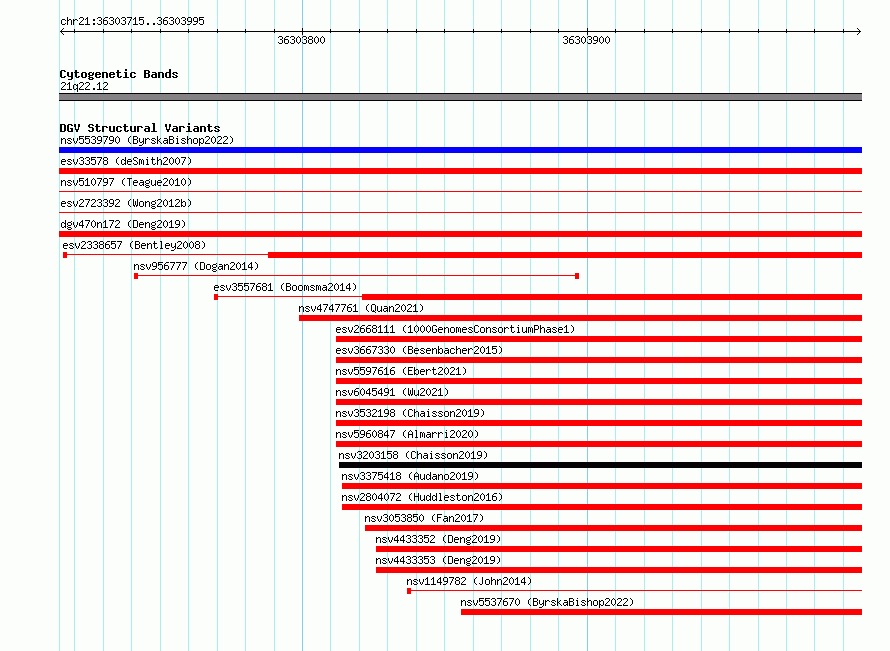Click the DGV Structural Variants track title

140,128
